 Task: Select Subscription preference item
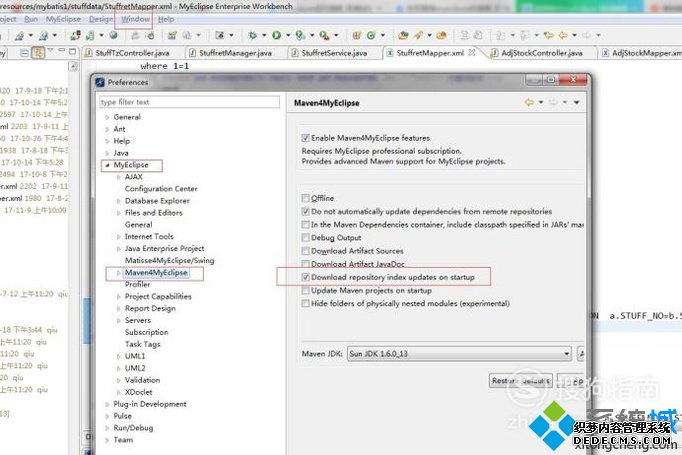(146, 332)
